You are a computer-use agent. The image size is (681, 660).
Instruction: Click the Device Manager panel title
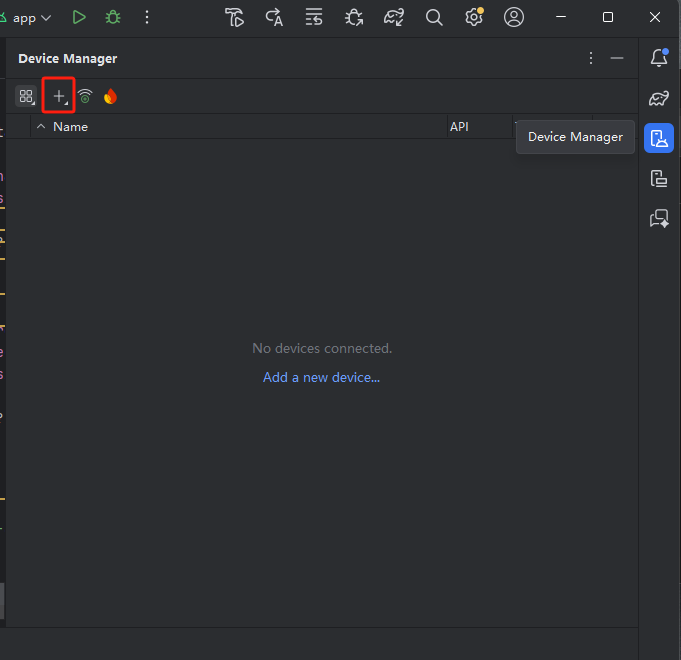click(68, 59)
